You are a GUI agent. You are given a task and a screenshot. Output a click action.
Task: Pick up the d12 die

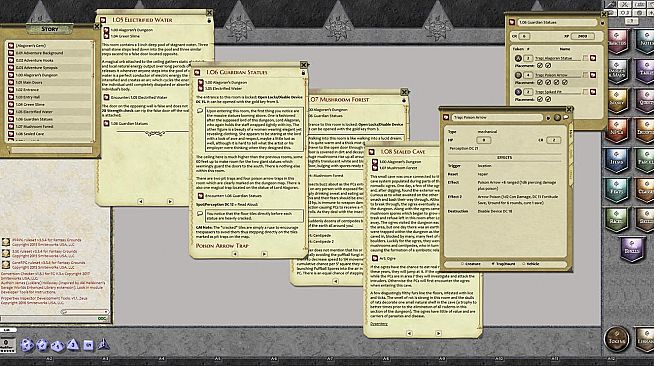pyautogui.click(x=42, y=345)
